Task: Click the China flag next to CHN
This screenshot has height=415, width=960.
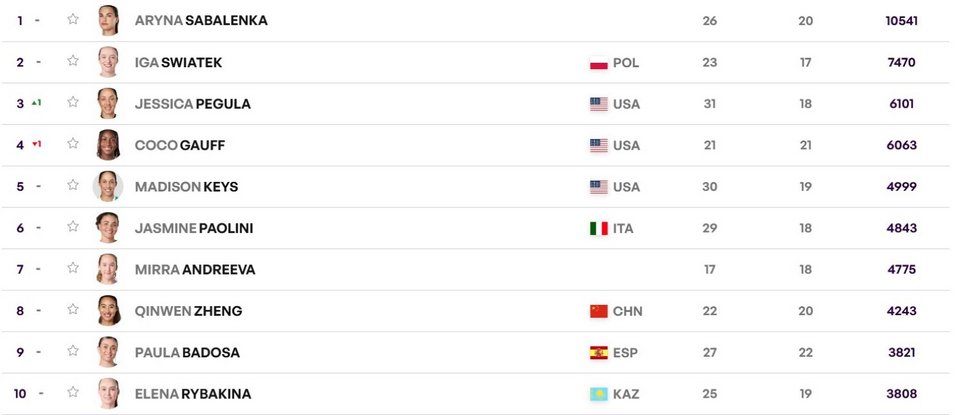Action: pos(599,312)
